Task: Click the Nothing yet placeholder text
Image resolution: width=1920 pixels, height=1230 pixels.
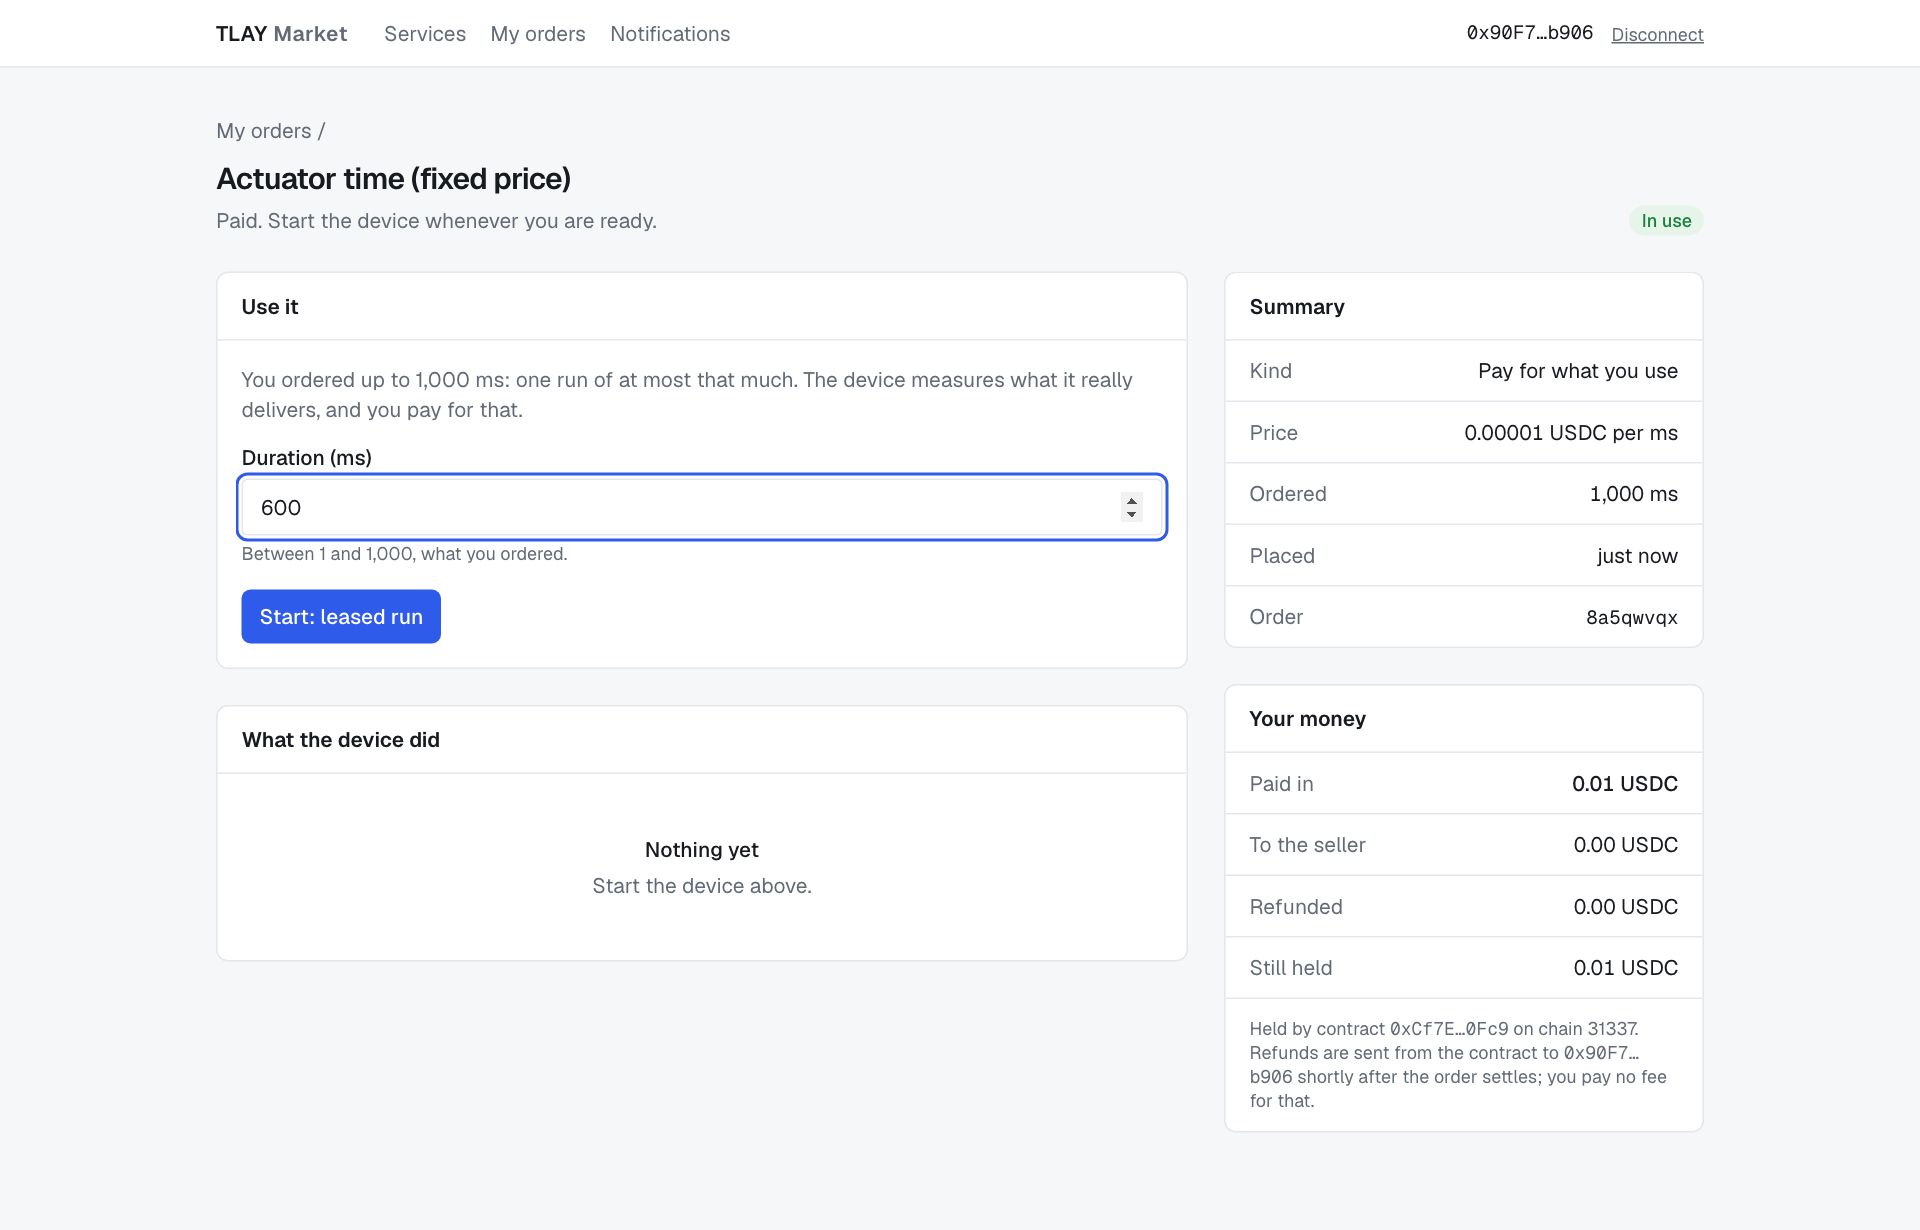Action: point(702,850)
